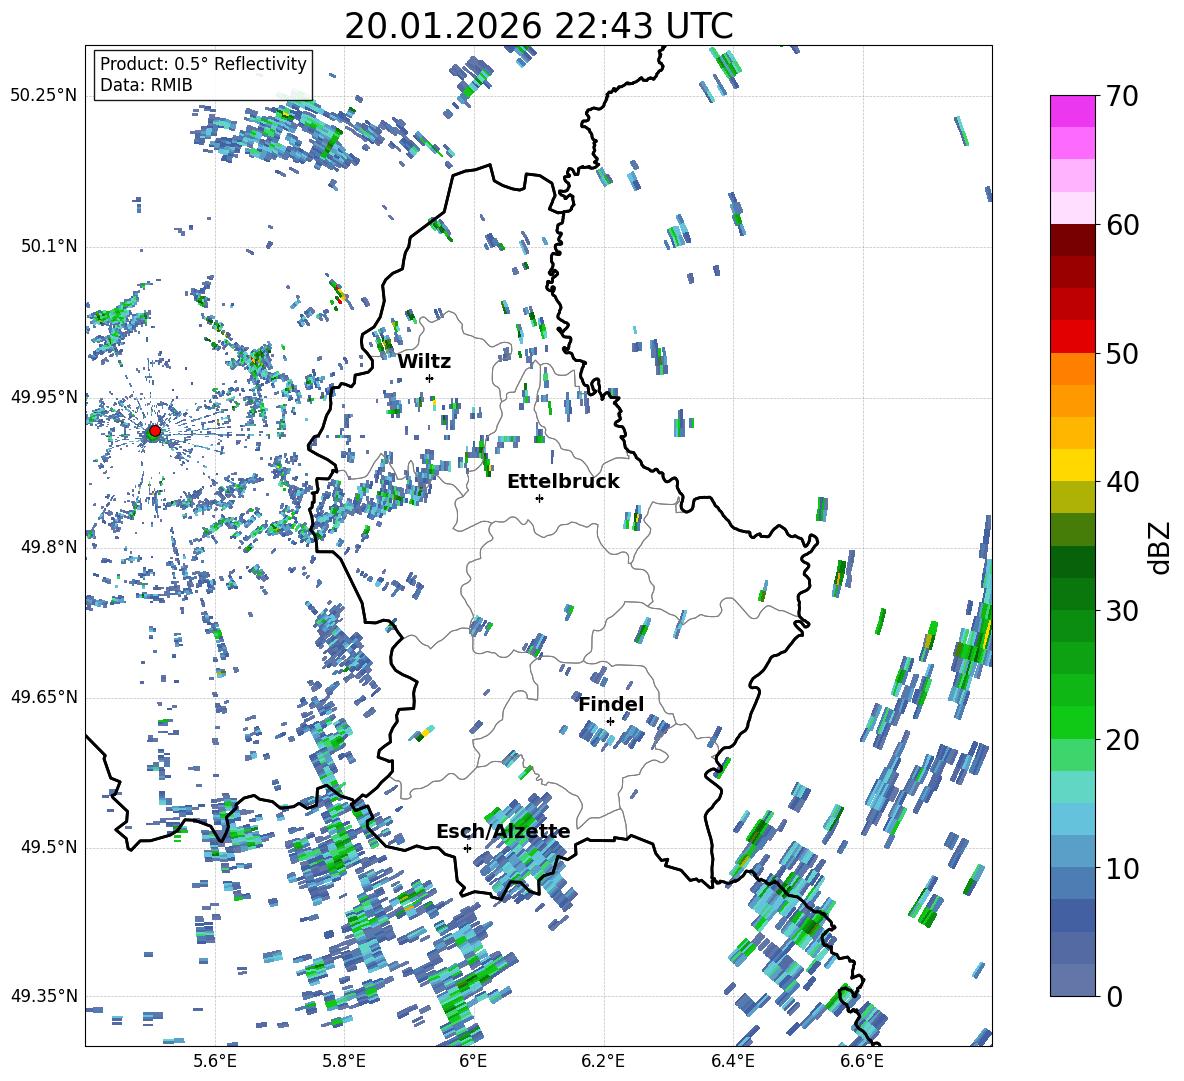Click the colorbar tick label 0
This screenshot has width=1184, height=1081.
point(1114,996)
